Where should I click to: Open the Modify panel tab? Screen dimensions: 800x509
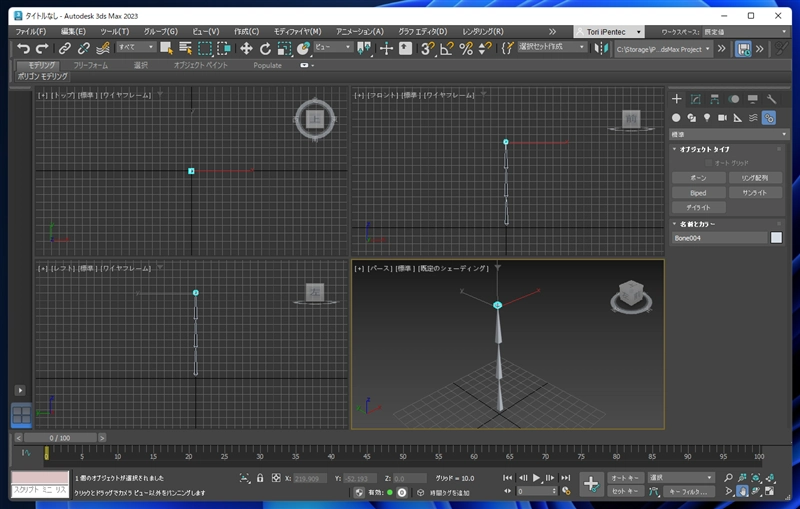coord(695,99)
